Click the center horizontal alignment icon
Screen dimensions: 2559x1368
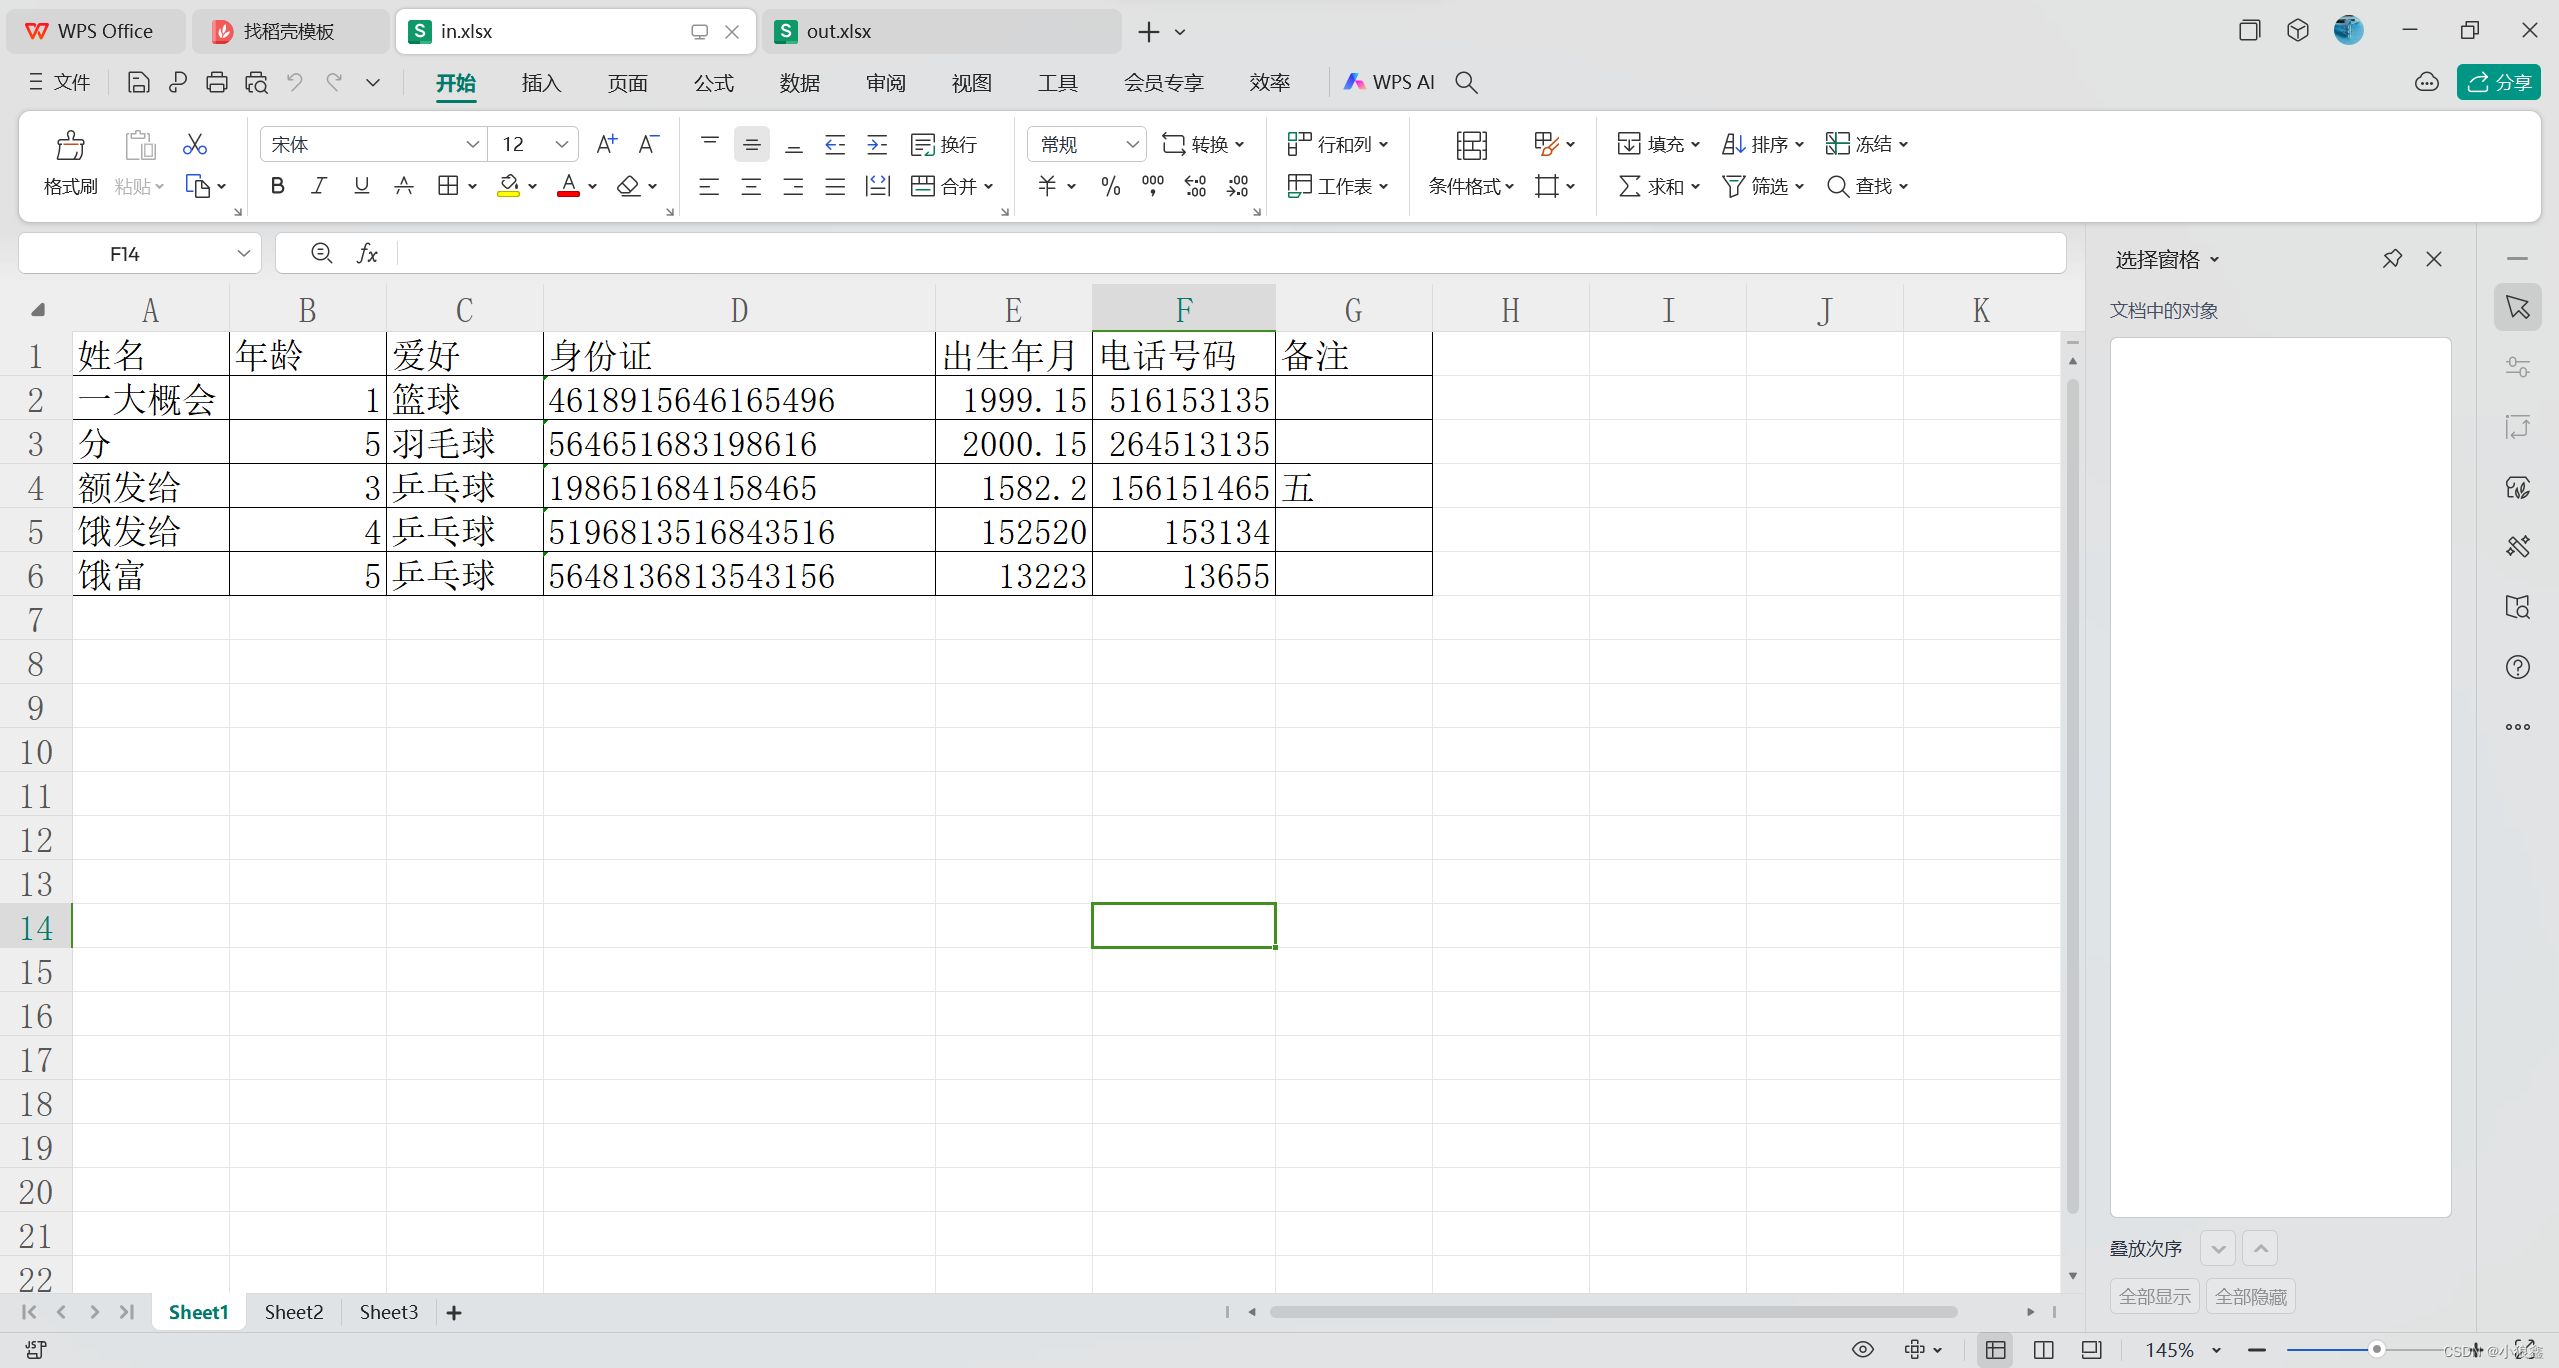[x=751, y=187]
